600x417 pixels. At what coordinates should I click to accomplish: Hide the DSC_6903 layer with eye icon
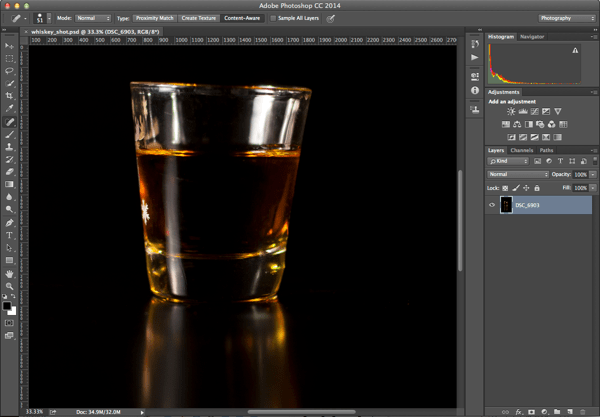click(491, 205)
